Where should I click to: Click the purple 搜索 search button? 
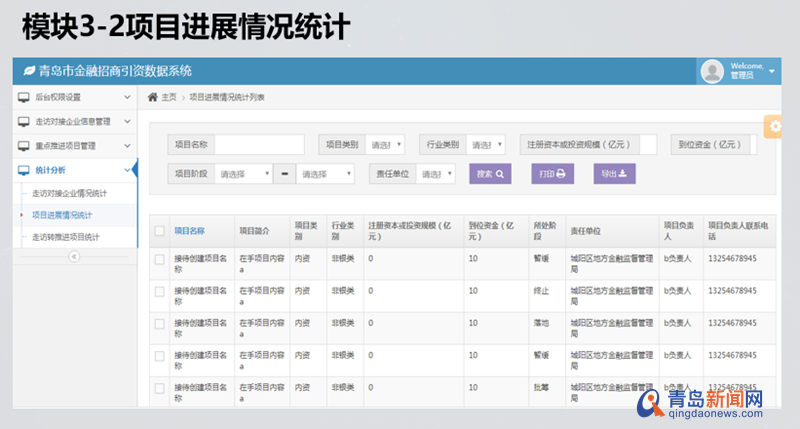click(x=490, y=174)
